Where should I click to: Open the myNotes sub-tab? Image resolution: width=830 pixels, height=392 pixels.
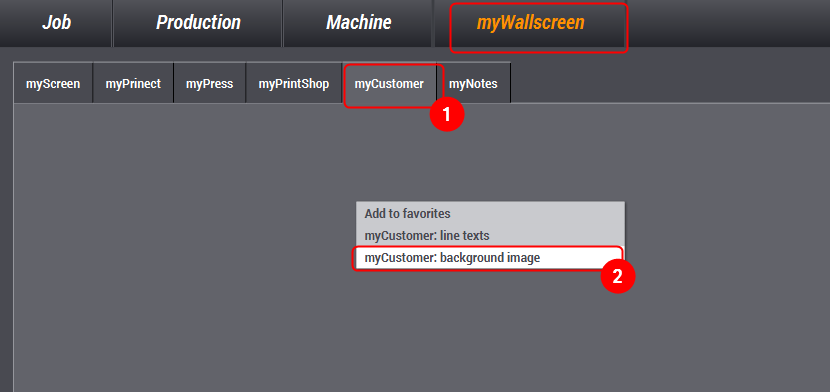(473, 83)
